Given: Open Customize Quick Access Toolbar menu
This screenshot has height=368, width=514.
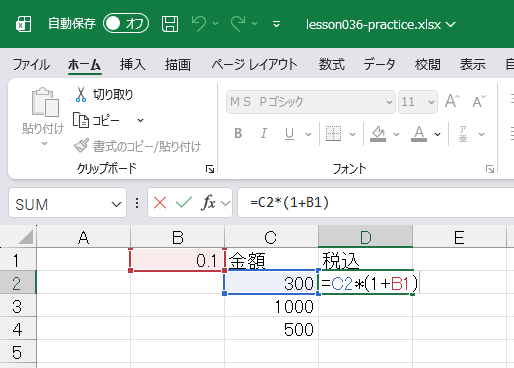Looking at the screenshot, I should [276, 24].
